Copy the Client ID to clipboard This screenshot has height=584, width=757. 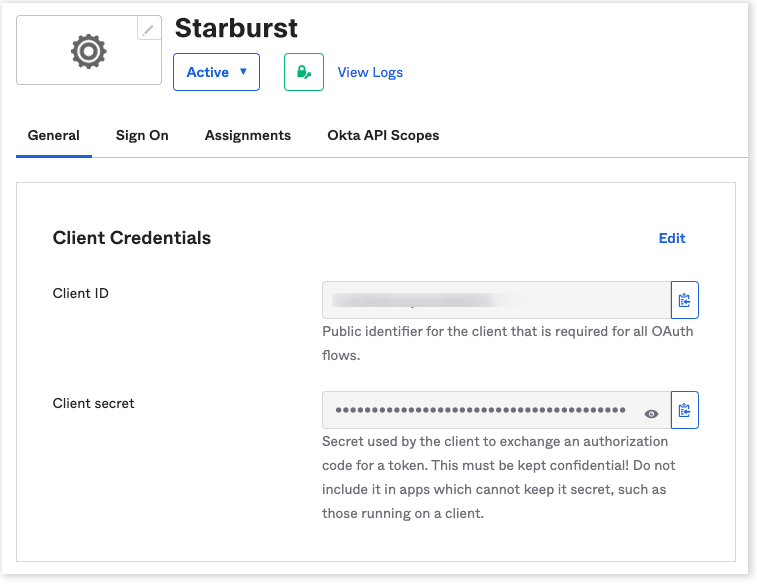coord(684,300)
